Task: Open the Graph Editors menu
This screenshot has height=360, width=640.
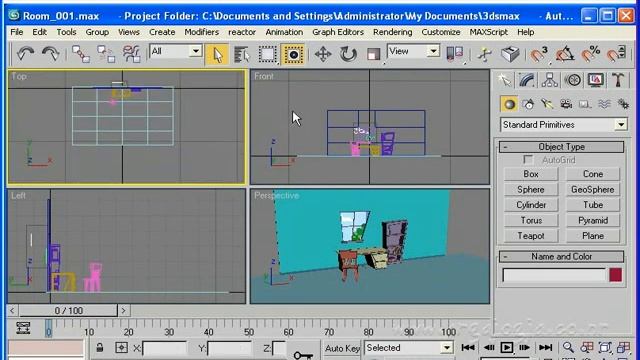Action: tap(338, 32)
